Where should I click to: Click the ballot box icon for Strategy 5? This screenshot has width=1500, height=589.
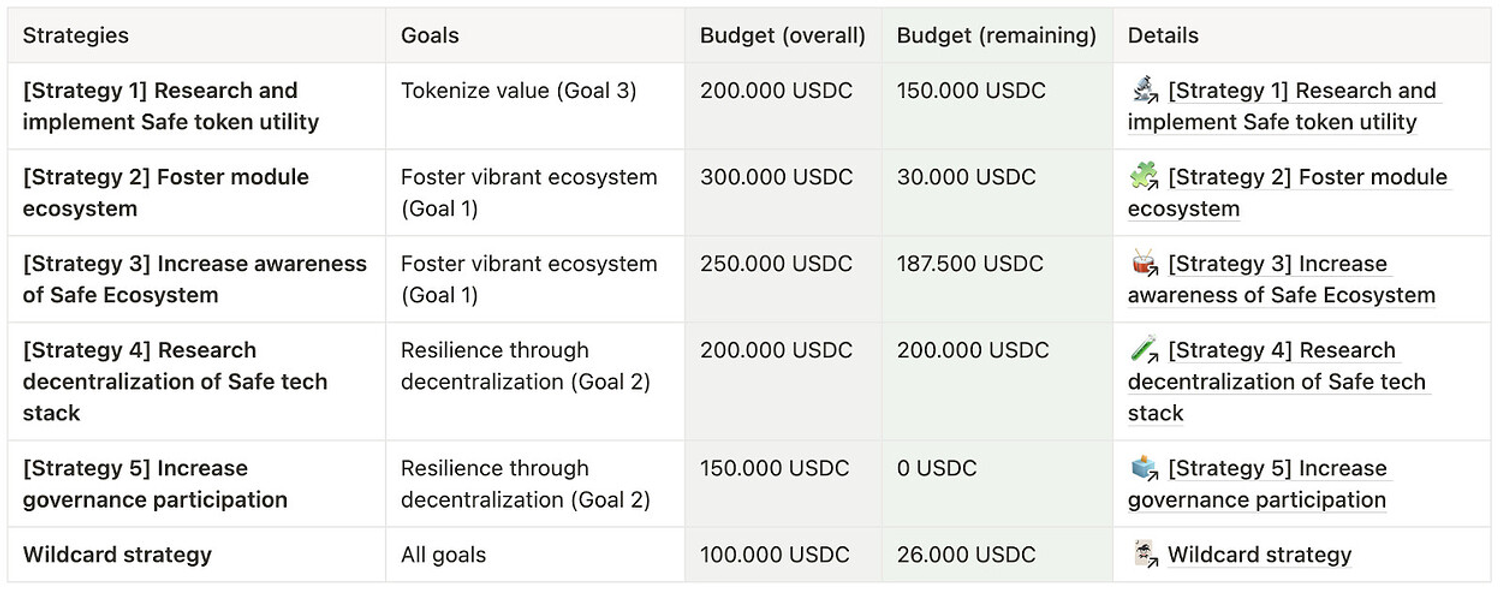[x=1145, y=469]
